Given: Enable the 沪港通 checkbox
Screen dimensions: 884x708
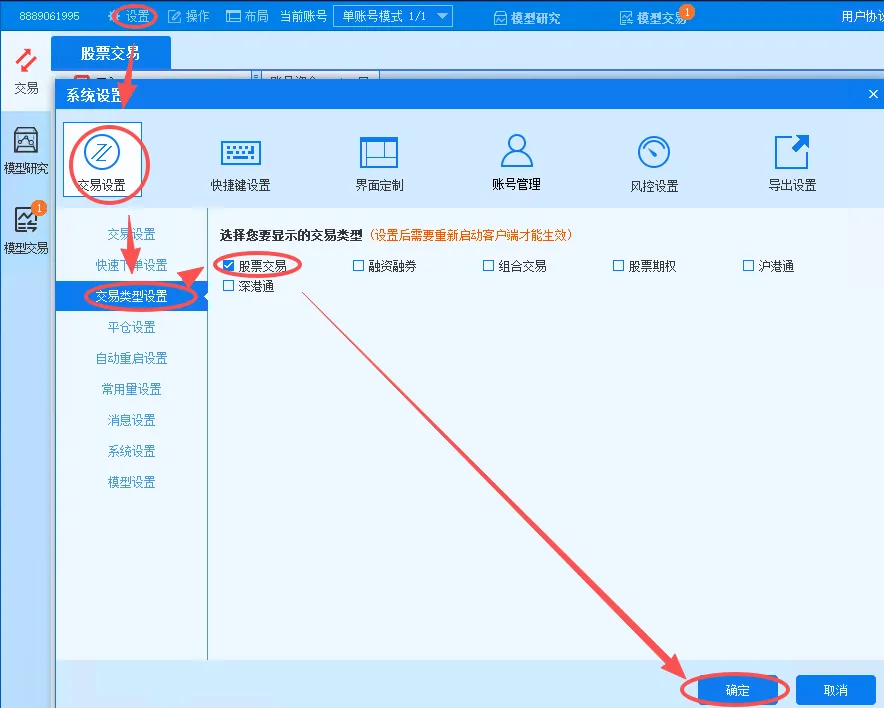Looking at the screenshot, I should click(x=749, y=266).
